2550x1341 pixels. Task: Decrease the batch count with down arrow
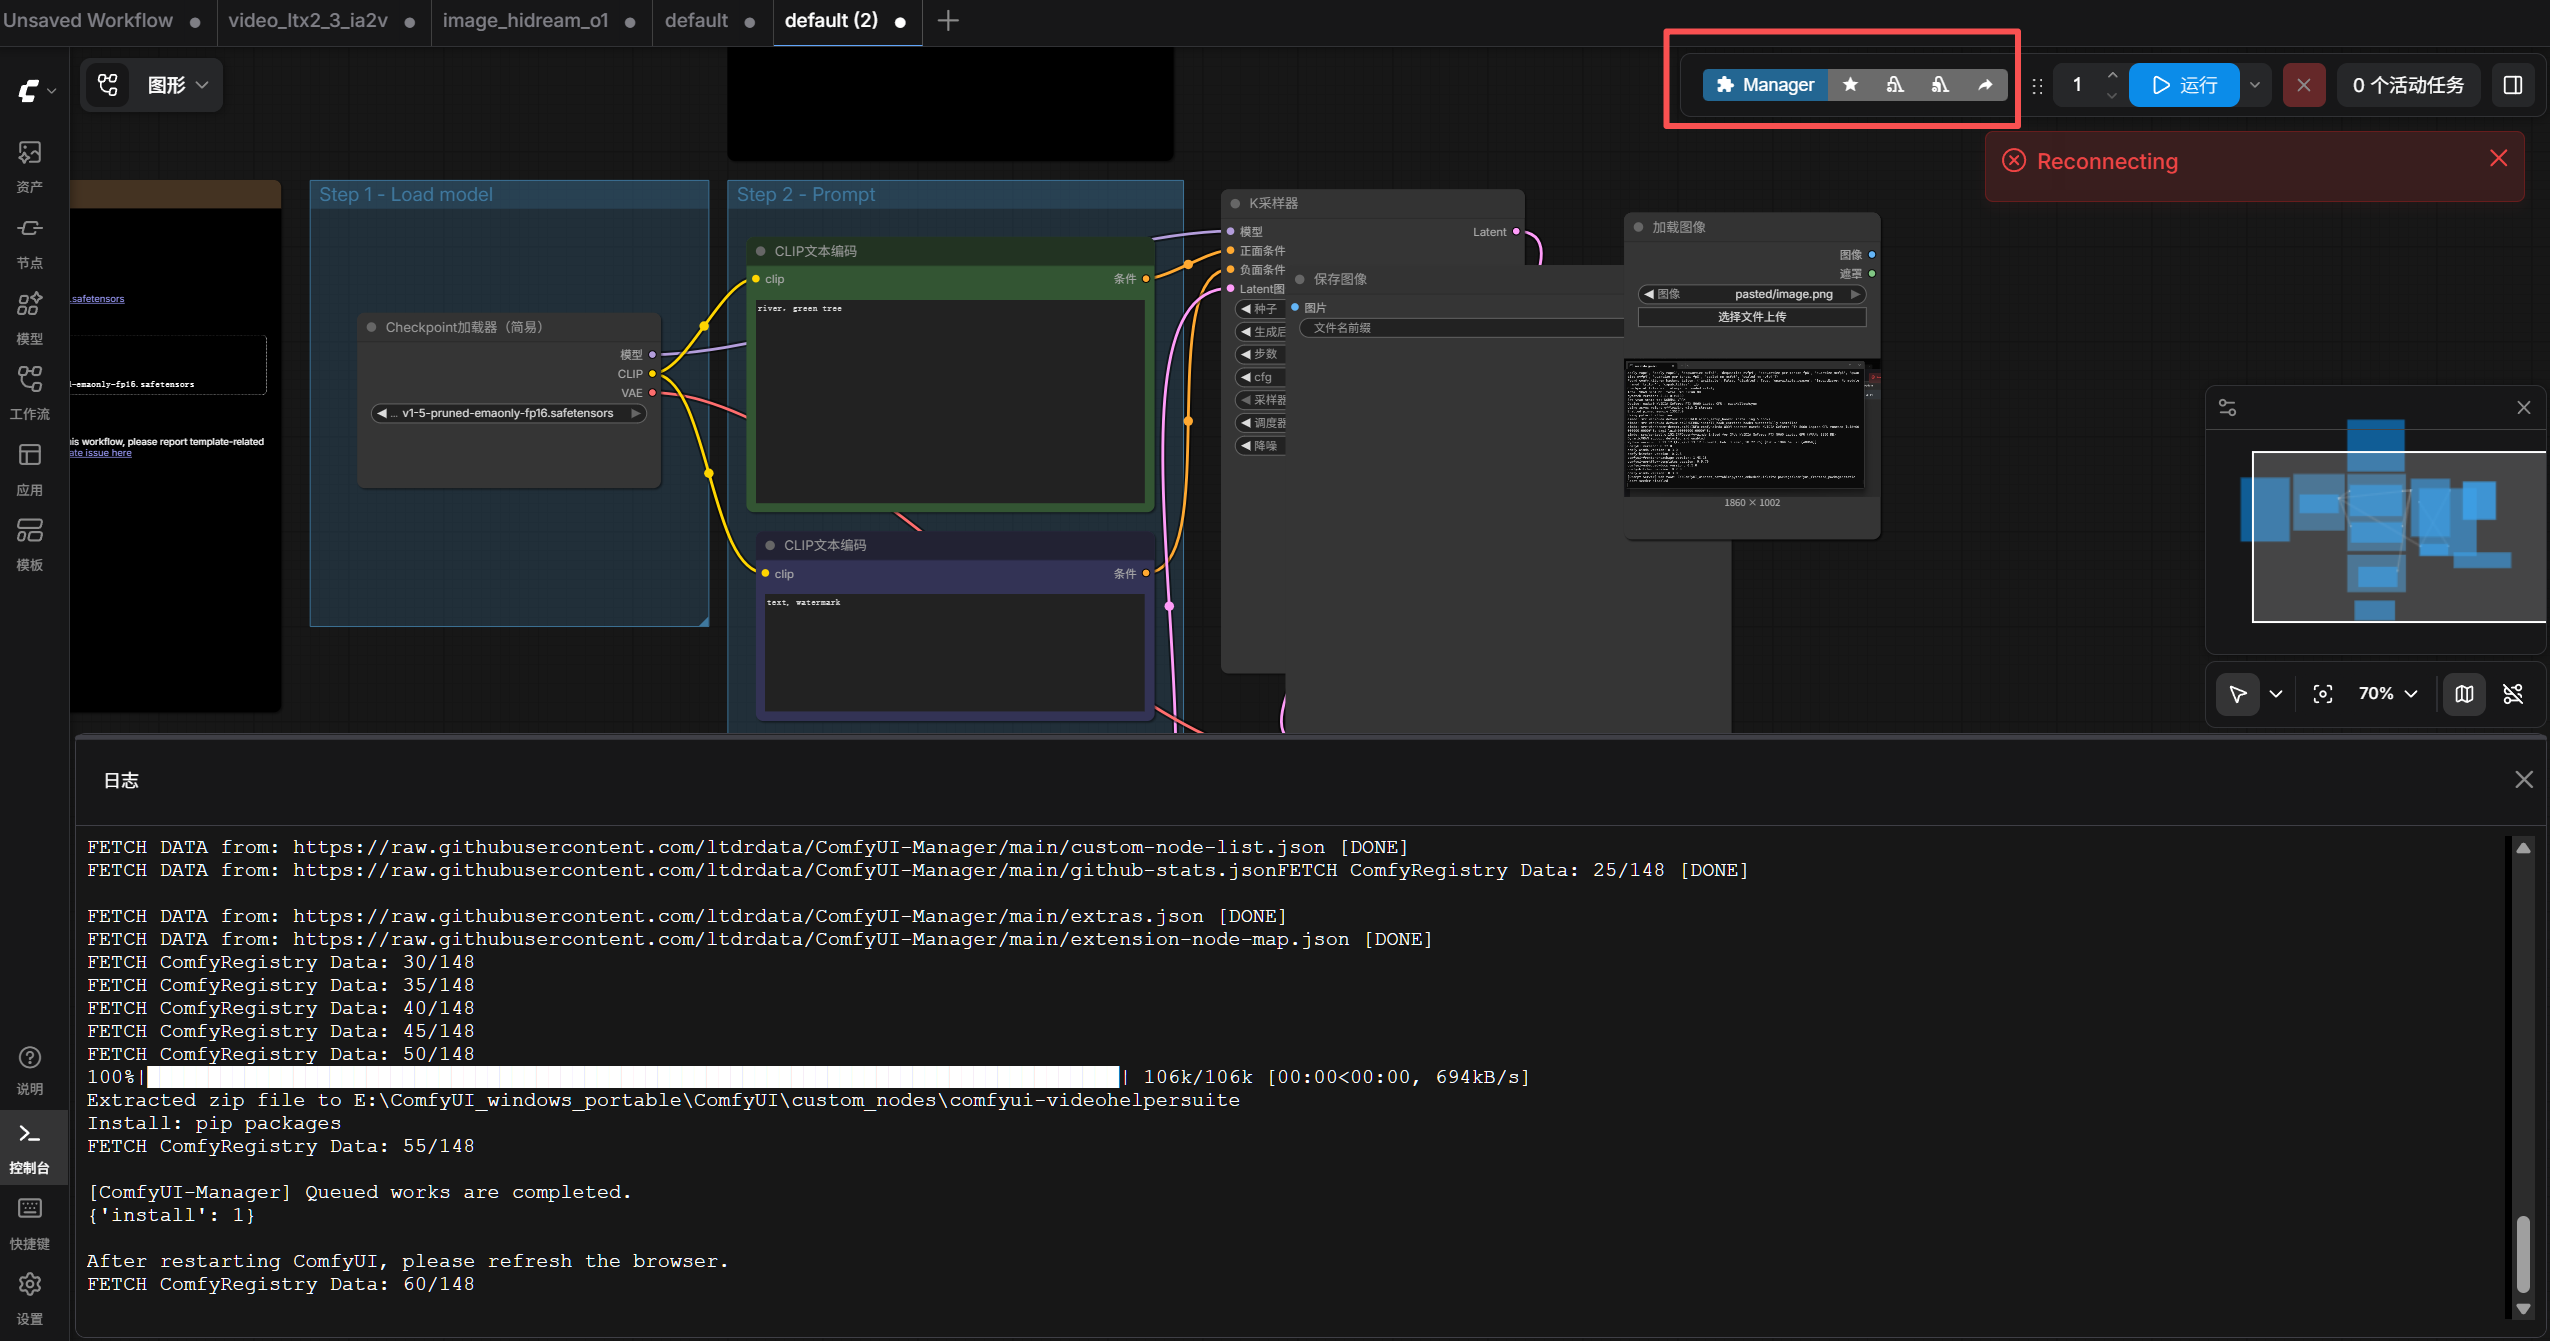click(x=2112, y=96)
